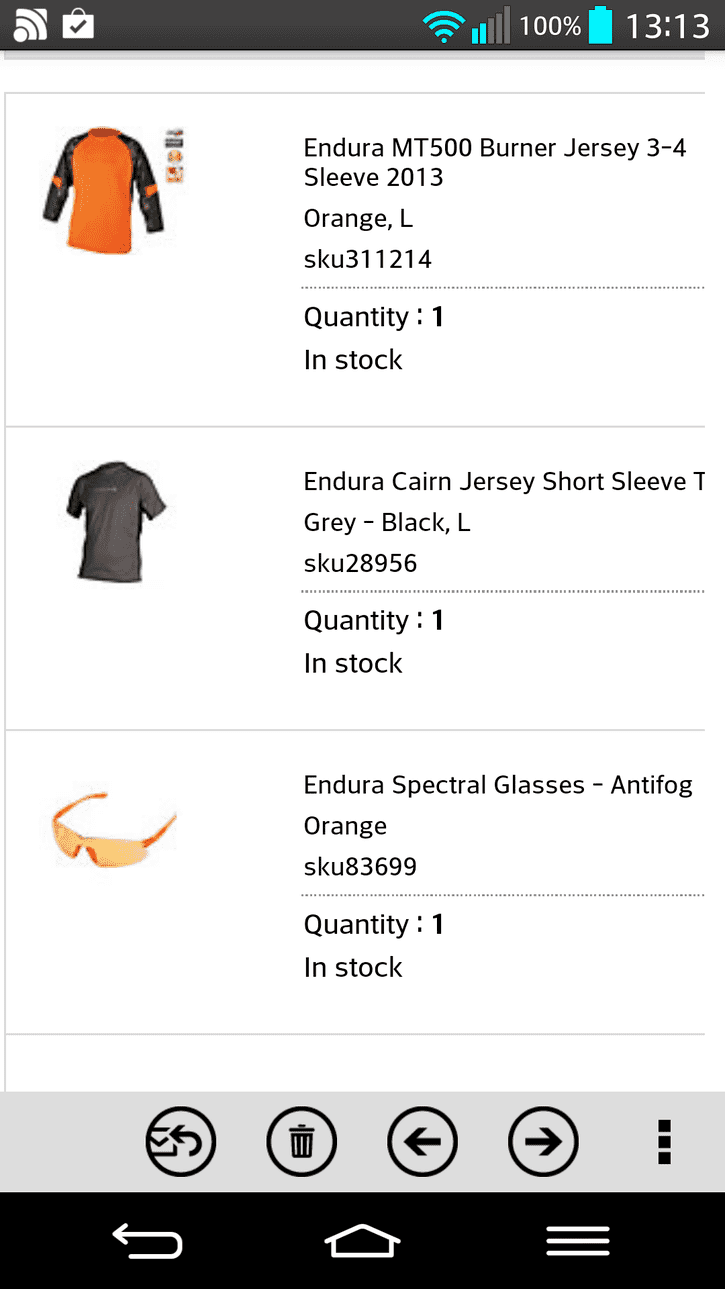Tap the Android back navigation button

[x=147, y=1241]
